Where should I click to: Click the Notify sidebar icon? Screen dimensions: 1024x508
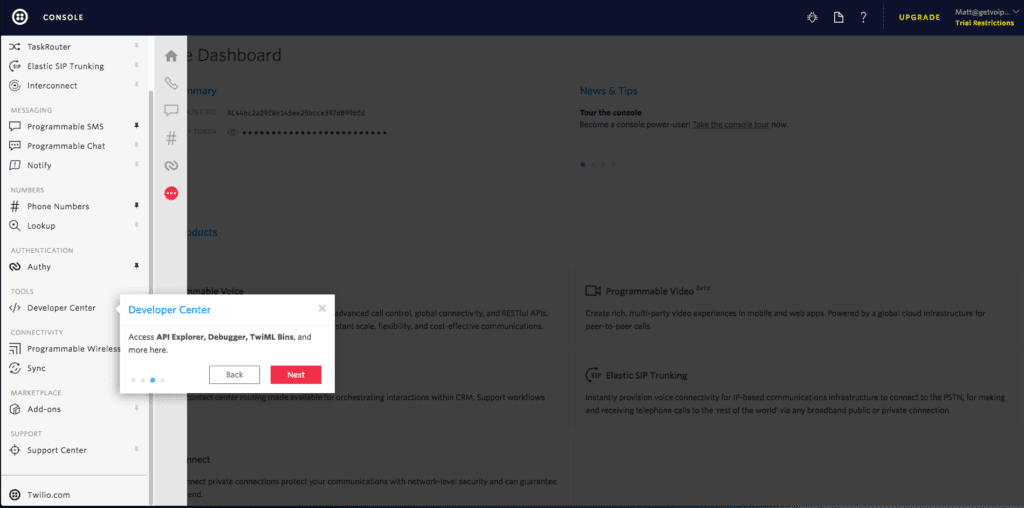click(14, 166)
